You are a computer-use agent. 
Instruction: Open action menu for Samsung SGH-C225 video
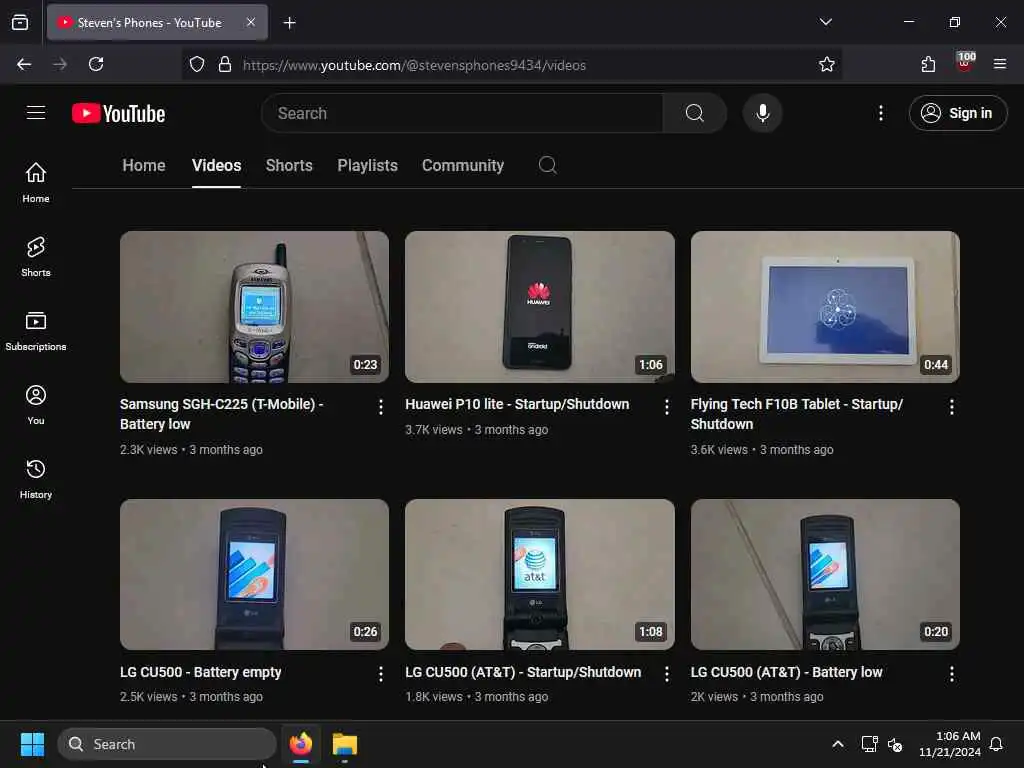381,407
